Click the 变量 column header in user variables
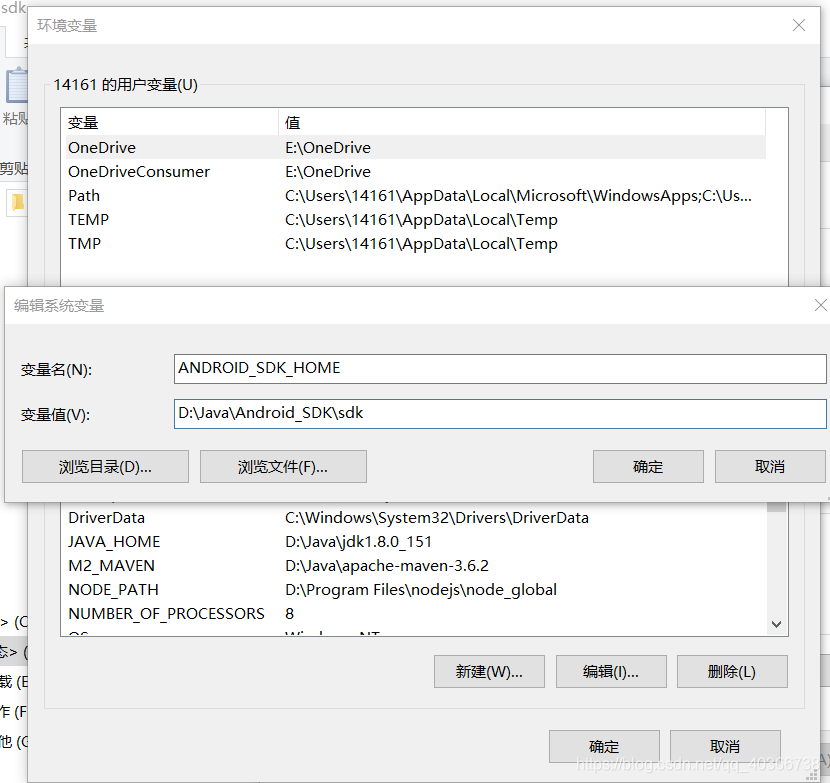The width and height of the screenshot is (830, 783). click(170, 122)
